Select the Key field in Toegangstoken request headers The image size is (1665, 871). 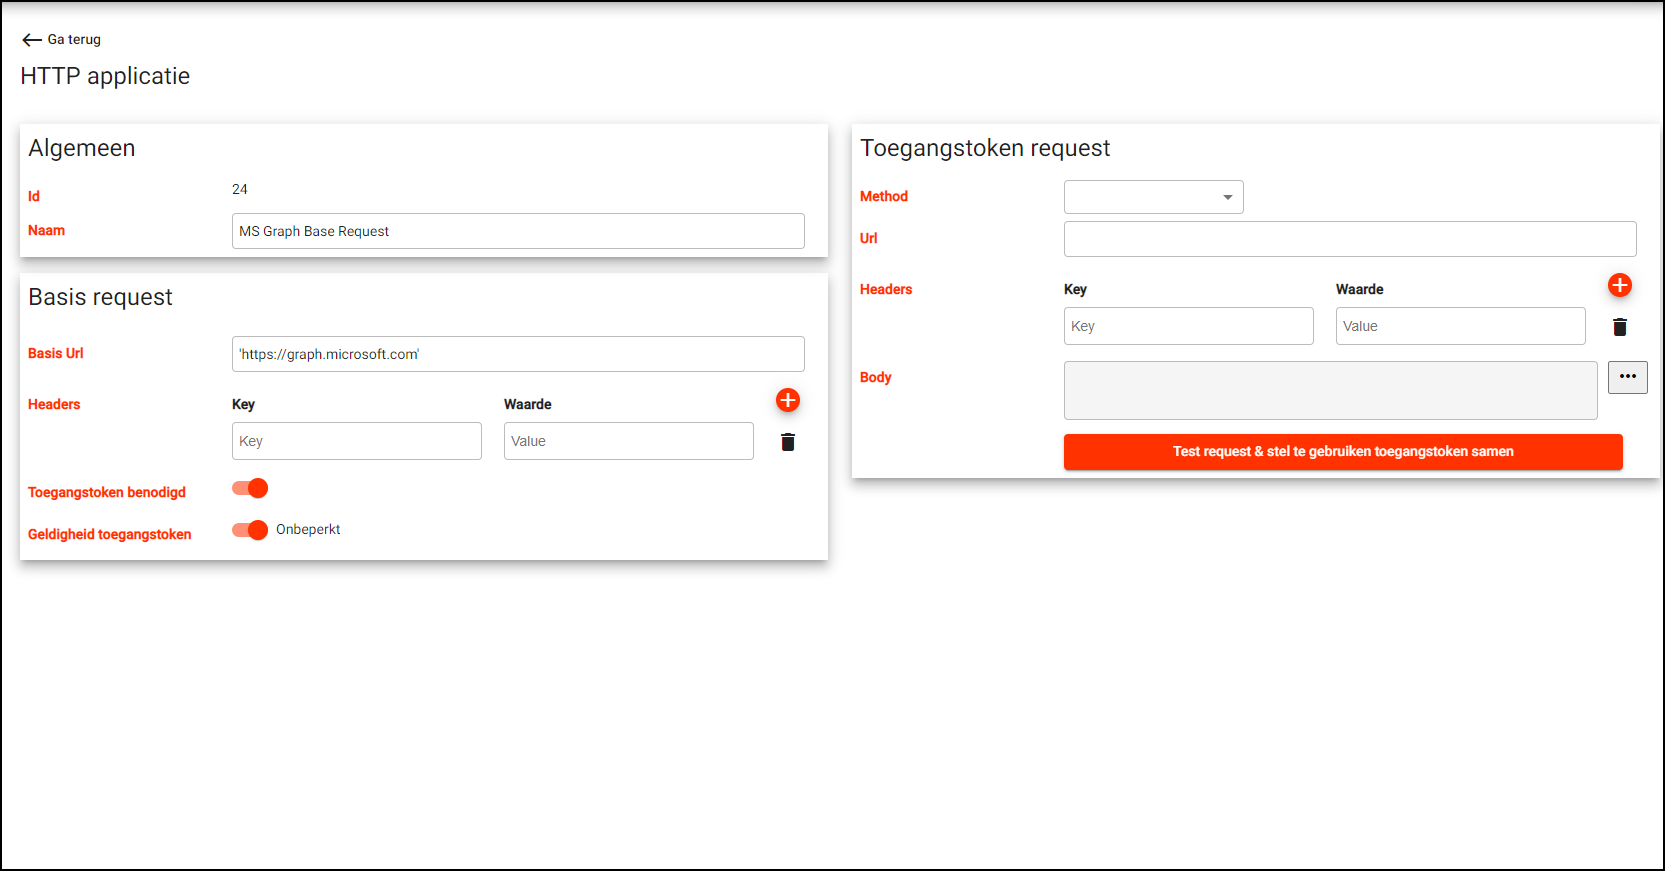[x=1188, y=326]
